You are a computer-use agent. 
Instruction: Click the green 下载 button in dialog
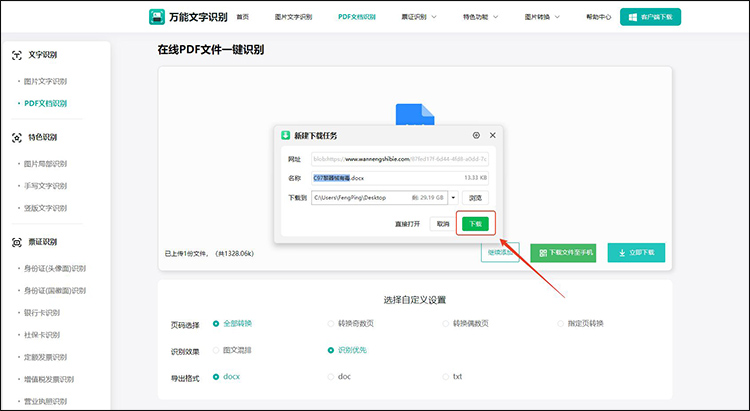[x=475, y=224]
